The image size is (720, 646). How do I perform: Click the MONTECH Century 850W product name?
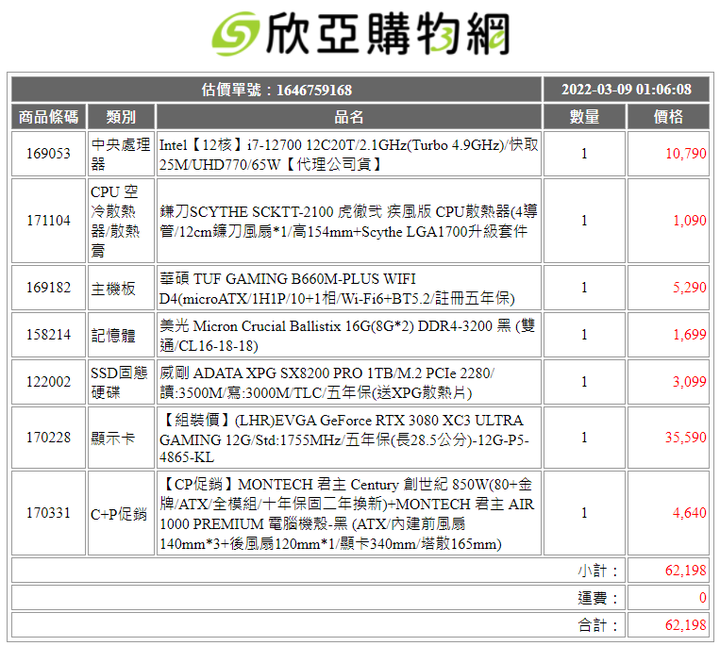347,514
